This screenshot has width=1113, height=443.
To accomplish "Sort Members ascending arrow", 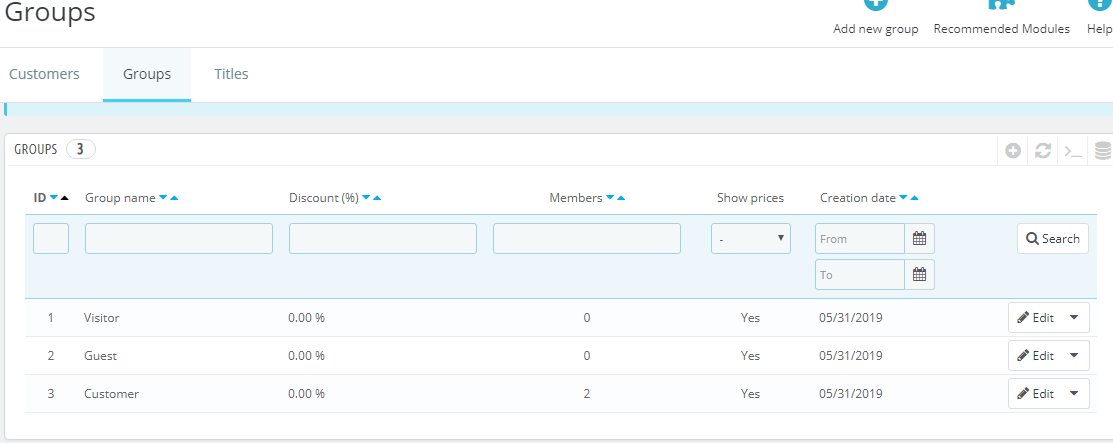I will [620, 198].
